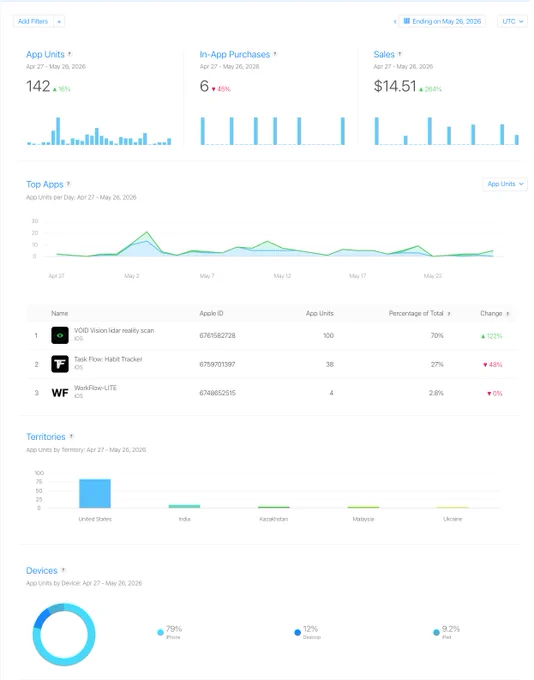Select the Ukraine axis label
Viewport: 534px width, 680px height.
click(x=452, y=519)
